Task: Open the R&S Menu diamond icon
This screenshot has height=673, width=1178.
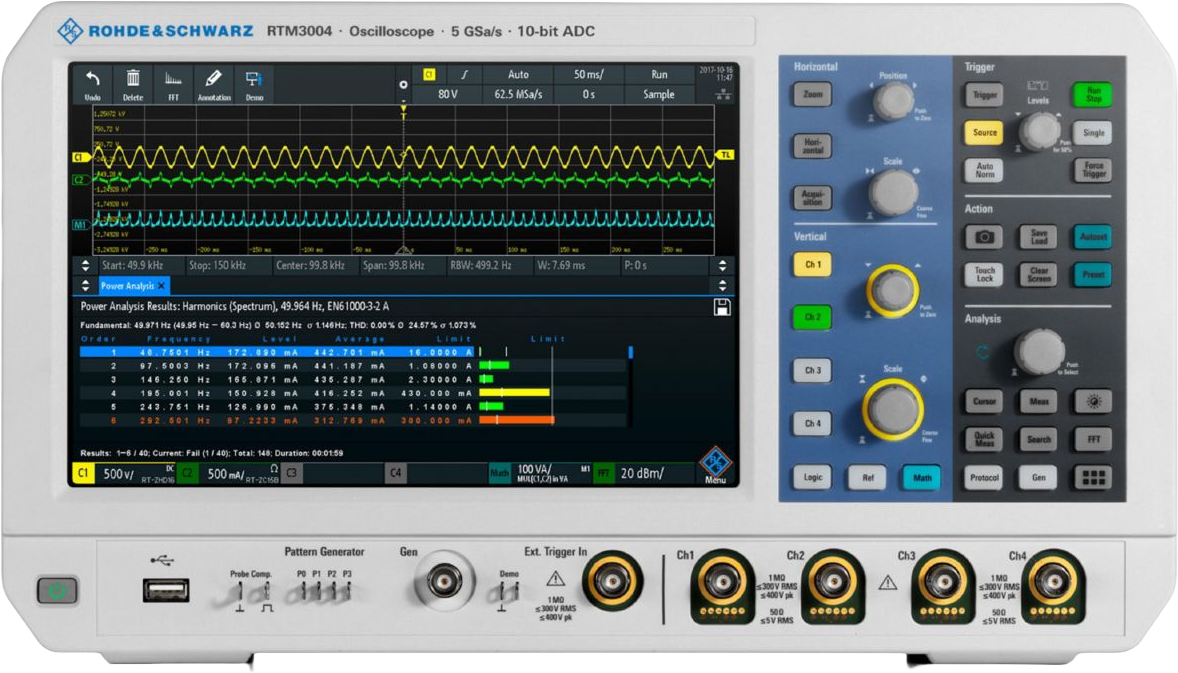Action: point(714,465)
